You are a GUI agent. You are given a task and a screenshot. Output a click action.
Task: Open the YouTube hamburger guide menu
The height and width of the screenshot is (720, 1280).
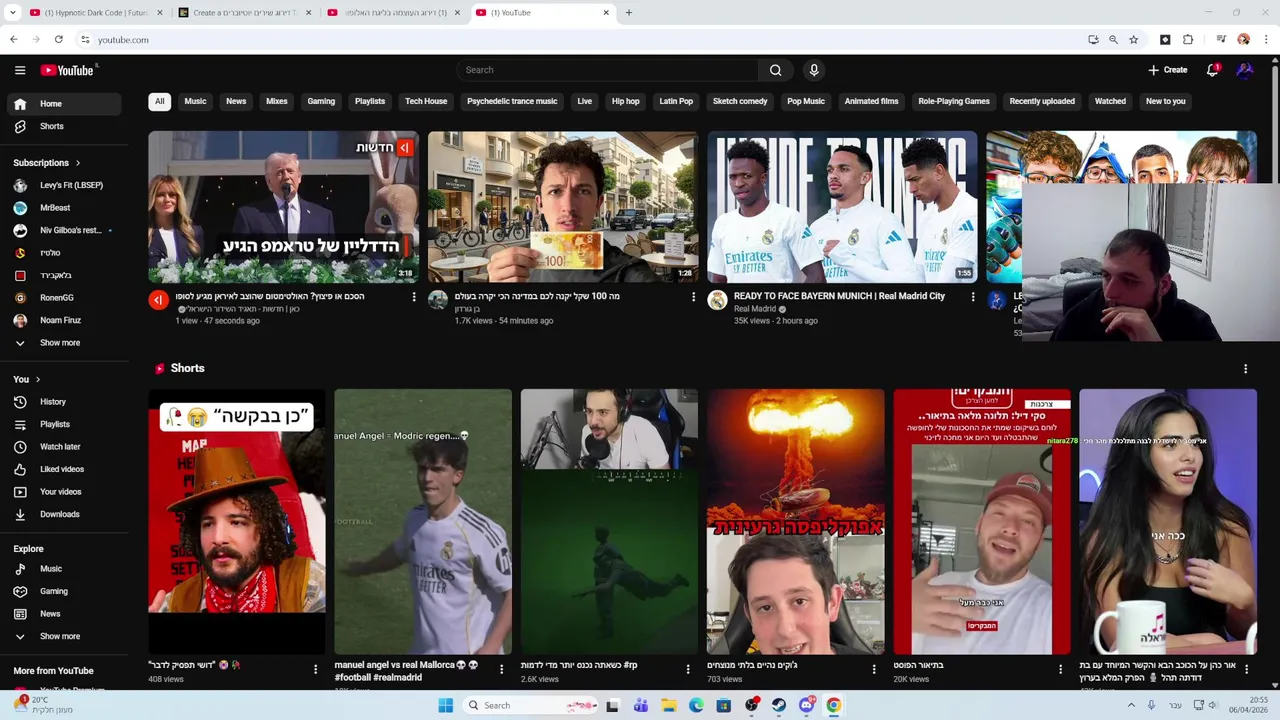pyautogui.click(x=20, y=70)
